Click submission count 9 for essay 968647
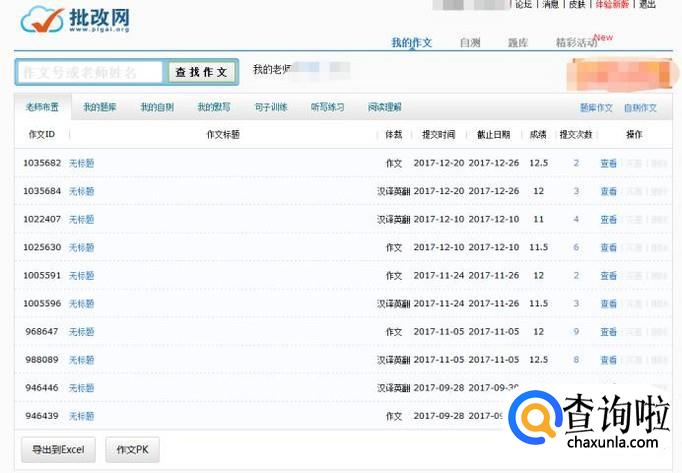 [576, 331]
